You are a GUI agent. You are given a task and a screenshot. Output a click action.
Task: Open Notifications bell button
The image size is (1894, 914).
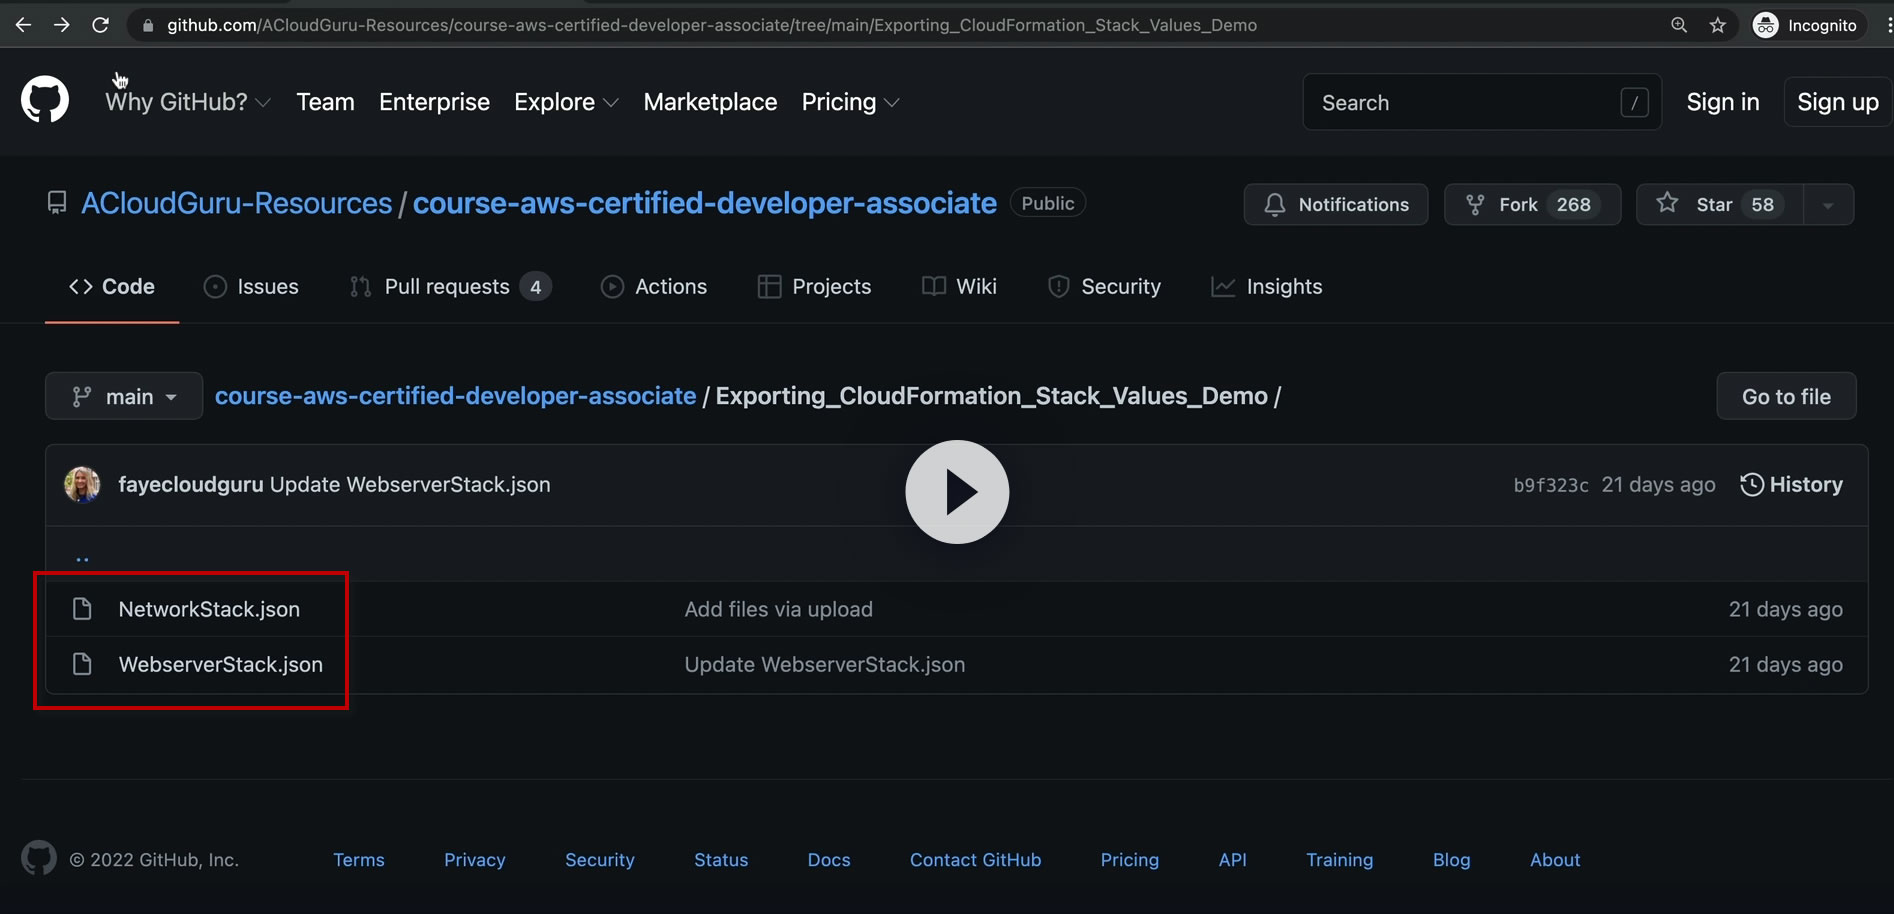point(1335,204)
